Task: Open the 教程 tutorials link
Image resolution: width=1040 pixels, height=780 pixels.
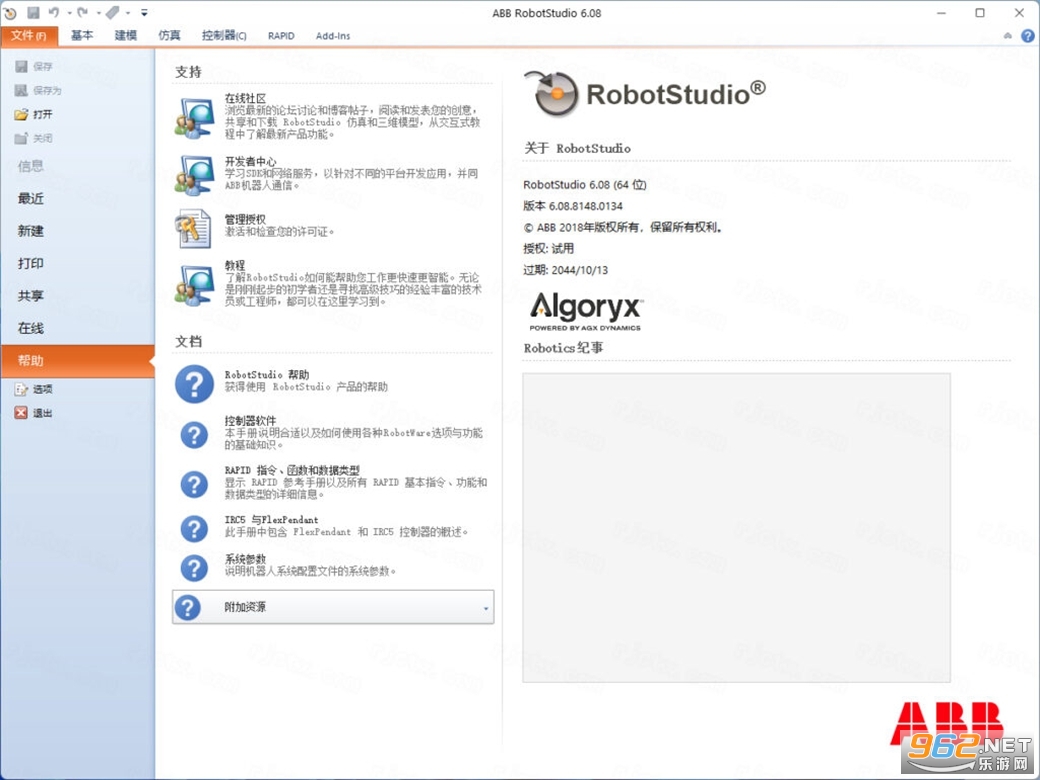Action: click(x=235, y=265)
